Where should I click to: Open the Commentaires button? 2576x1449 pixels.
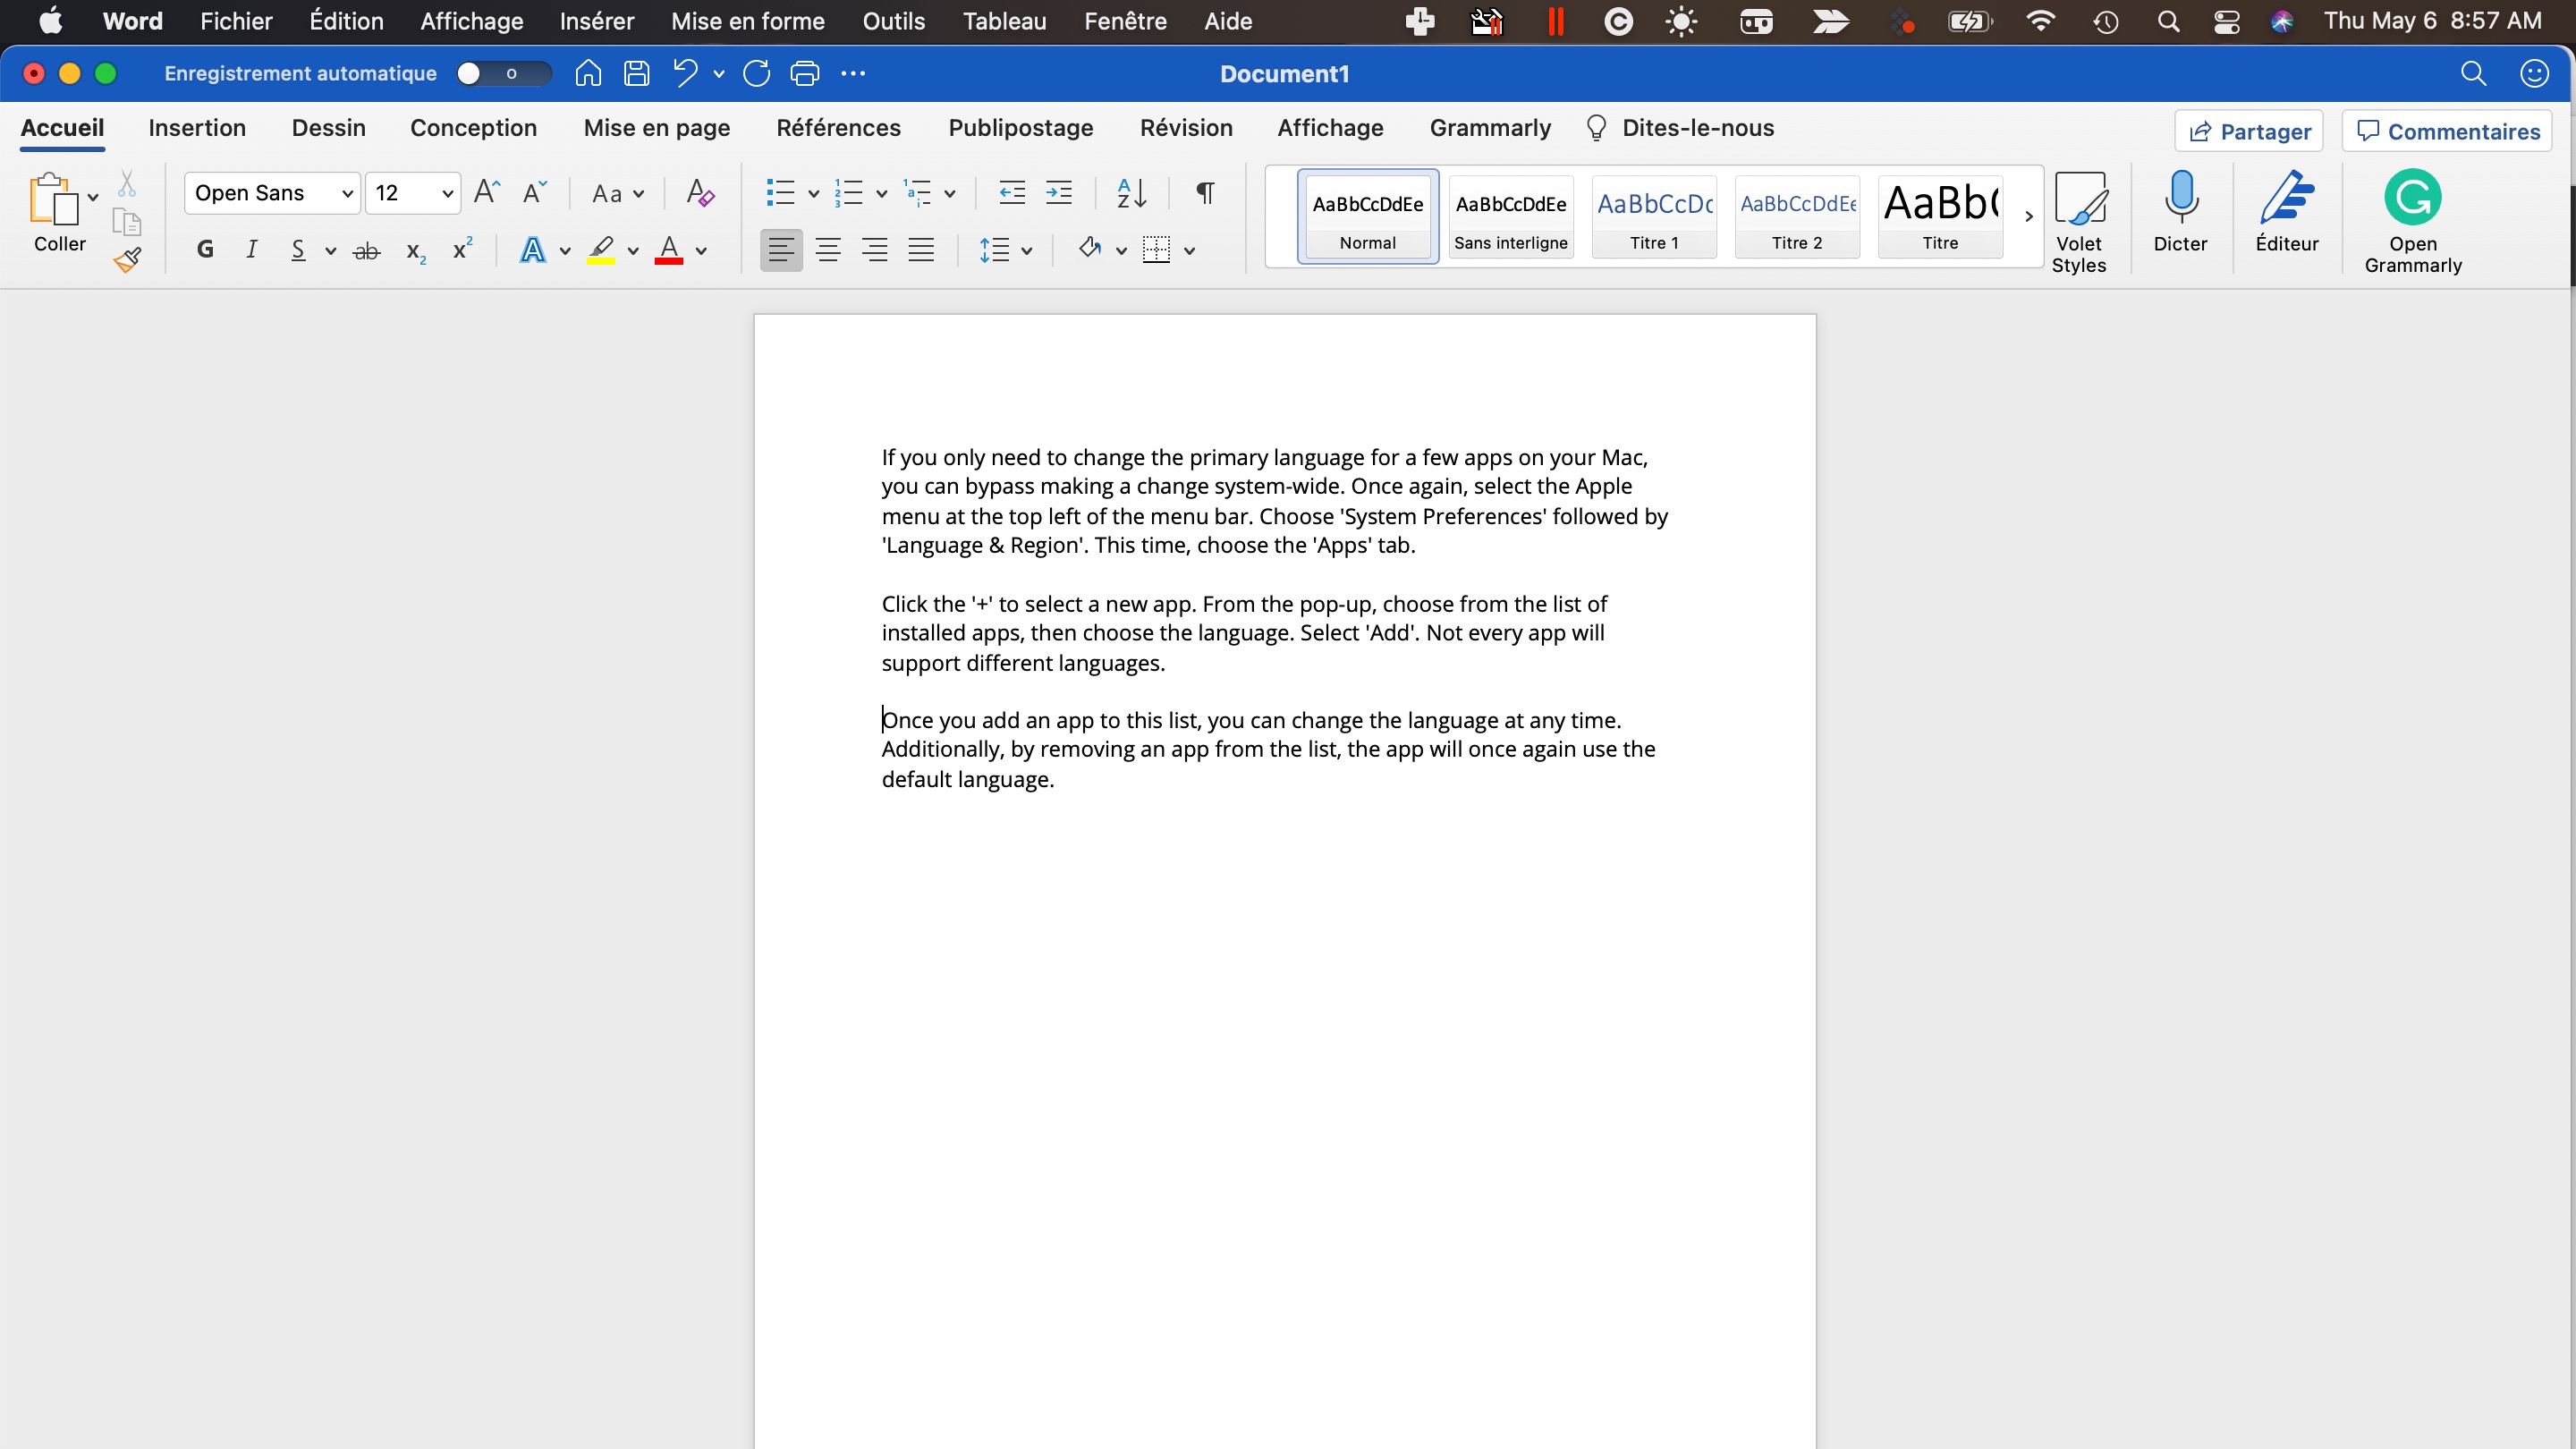[2447, 131]
